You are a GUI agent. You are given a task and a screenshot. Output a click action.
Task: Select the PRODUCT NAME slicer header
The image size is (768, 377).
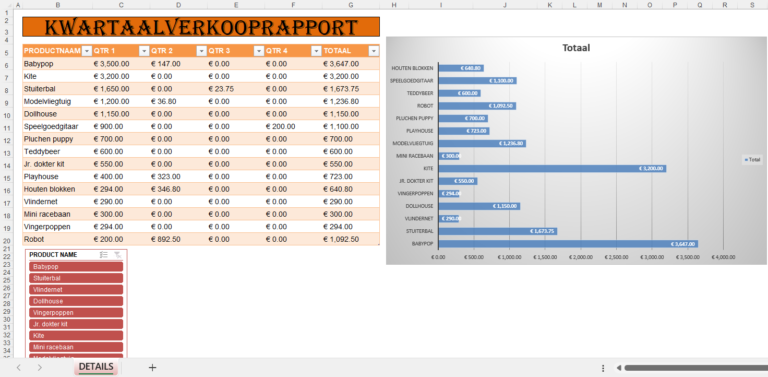pyautogui.click(x=53, y=255)
